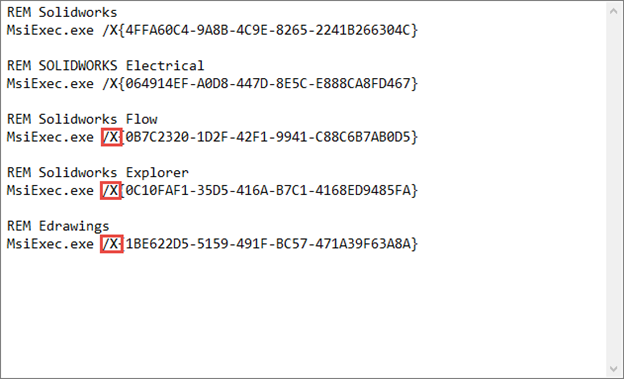
Task: Click the vertical scrollbar track
Action: pos(613,190)
